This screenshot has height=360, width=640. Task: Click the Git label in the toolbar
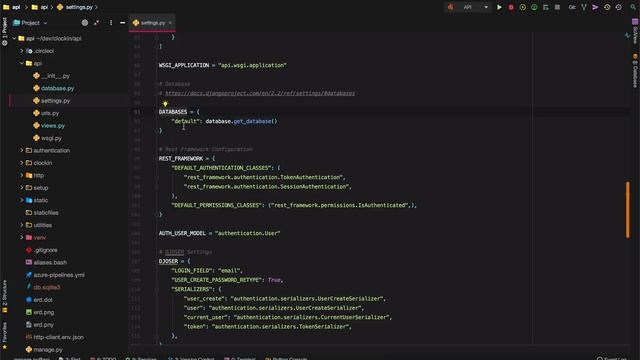(x=572, y=7)
